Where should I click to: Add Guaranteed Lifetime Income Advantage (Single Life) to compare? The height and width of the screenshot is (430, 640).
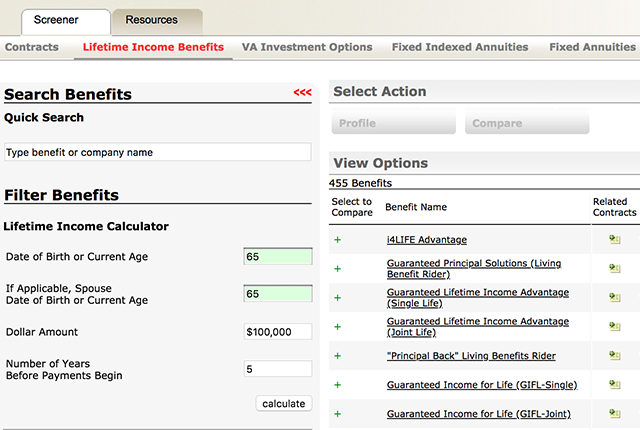337,298
